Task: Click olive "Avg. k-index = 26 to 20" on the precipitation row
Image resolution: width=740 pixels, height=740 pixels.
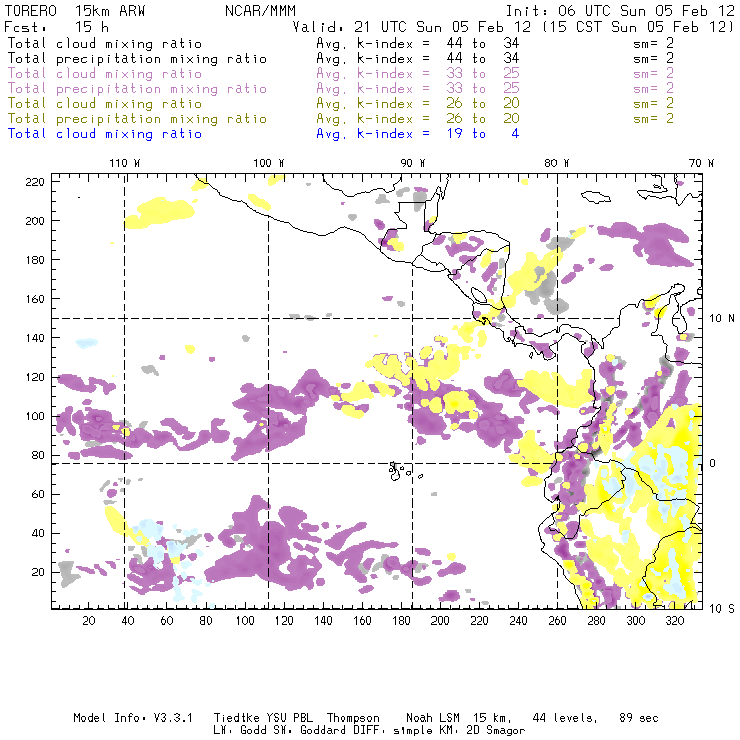Action: (x=418, y=119)
